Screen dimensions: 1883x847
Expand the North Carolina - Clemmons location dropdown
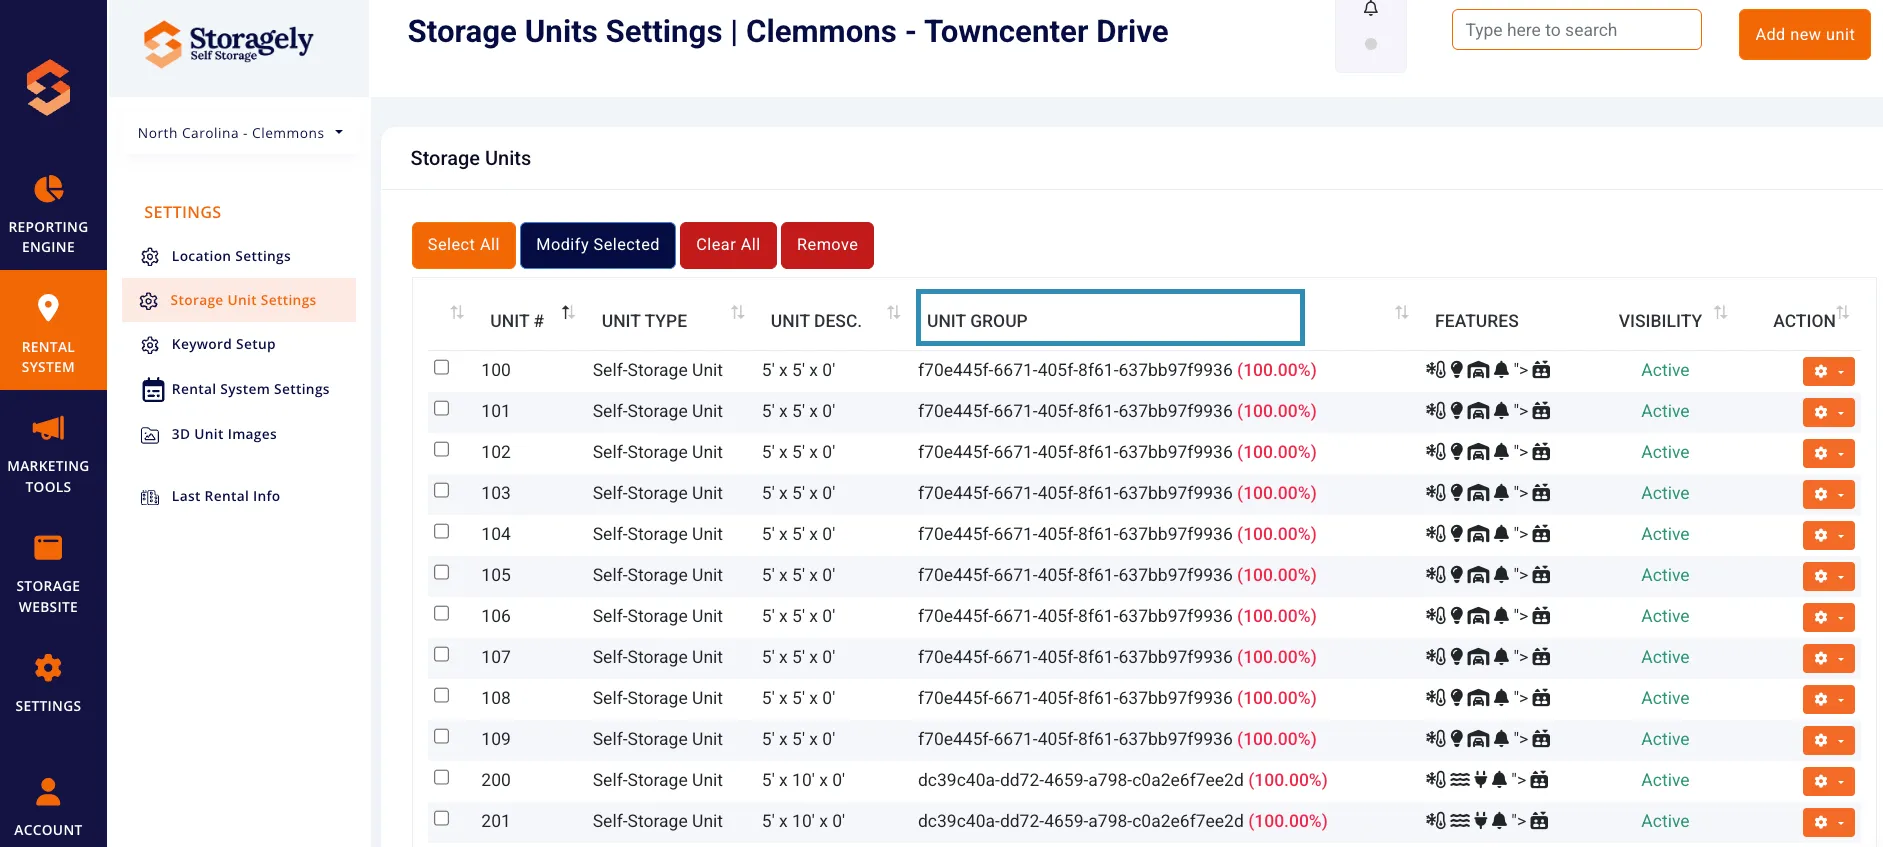click(241, 133)
